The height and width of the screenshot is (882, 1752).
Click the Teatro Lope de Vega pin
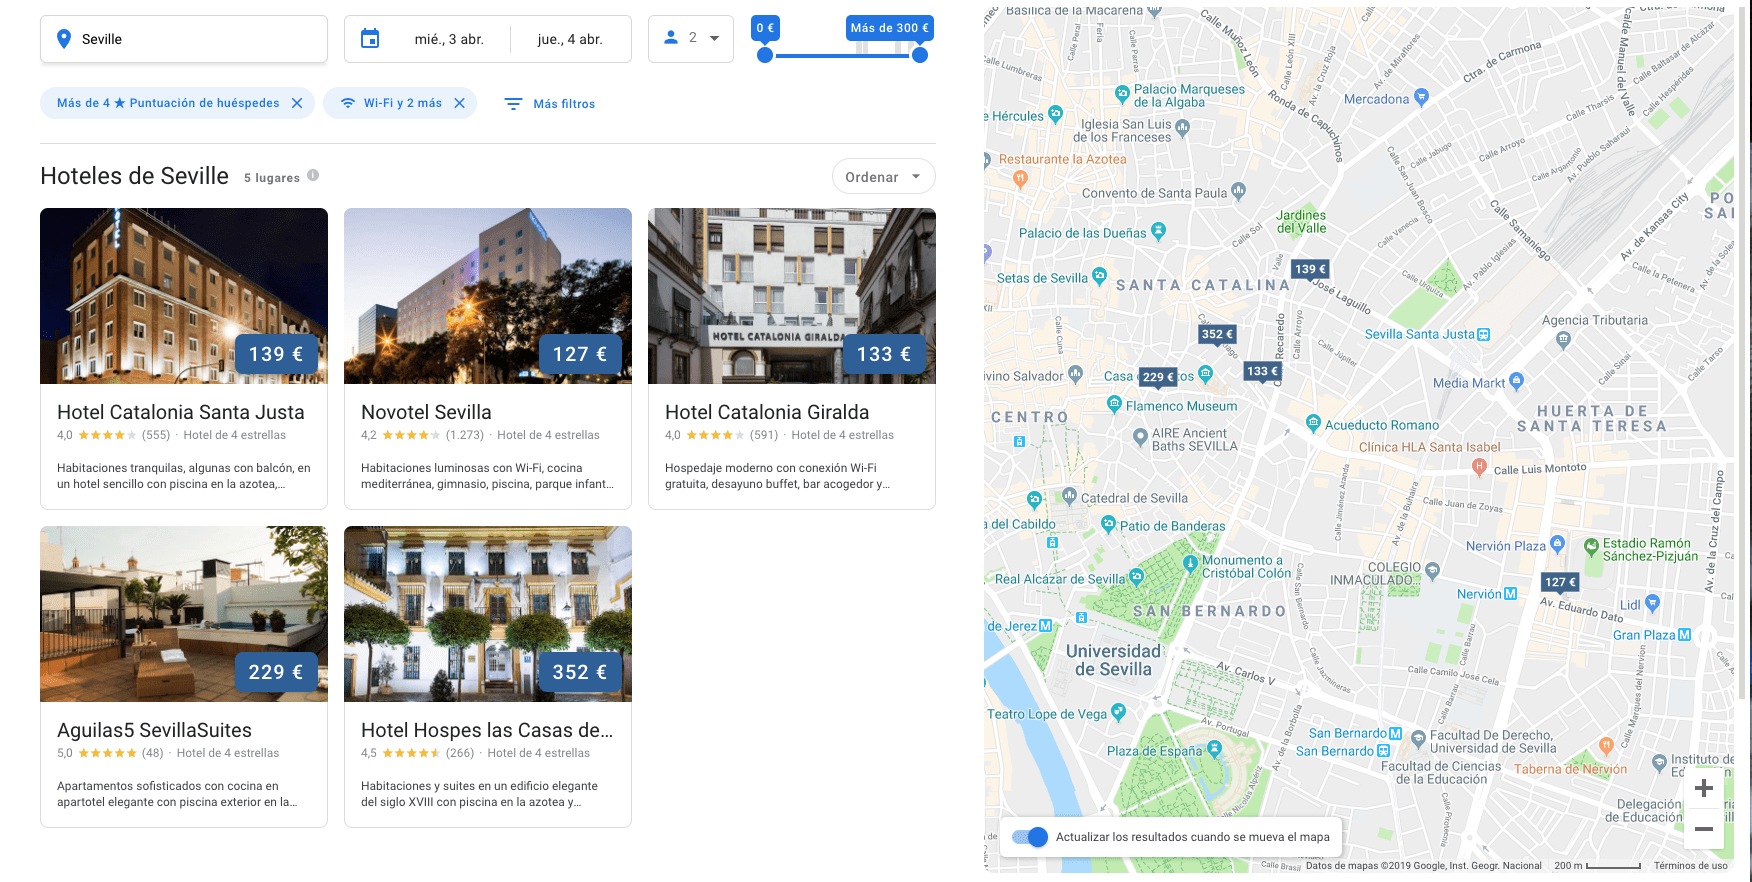(1119, 712)
